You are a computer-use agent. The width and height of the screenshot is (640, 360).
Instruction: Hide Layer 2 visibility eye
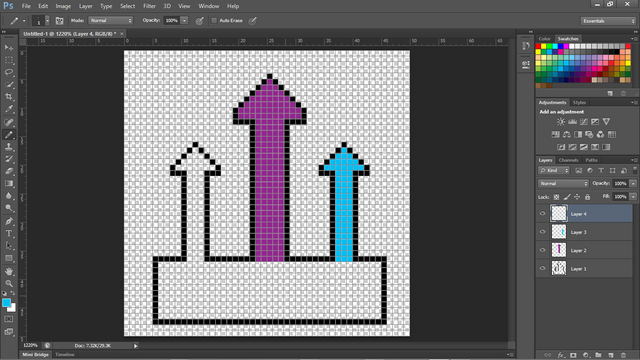542,250
